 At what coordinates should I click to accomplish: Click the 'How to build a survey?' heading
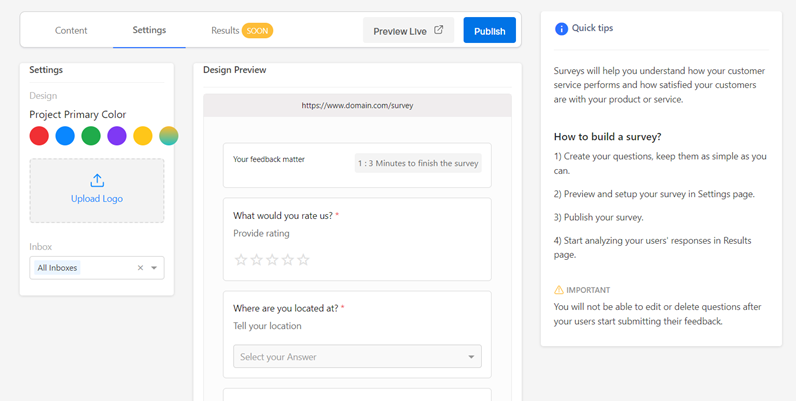click(x=608, y=137)
